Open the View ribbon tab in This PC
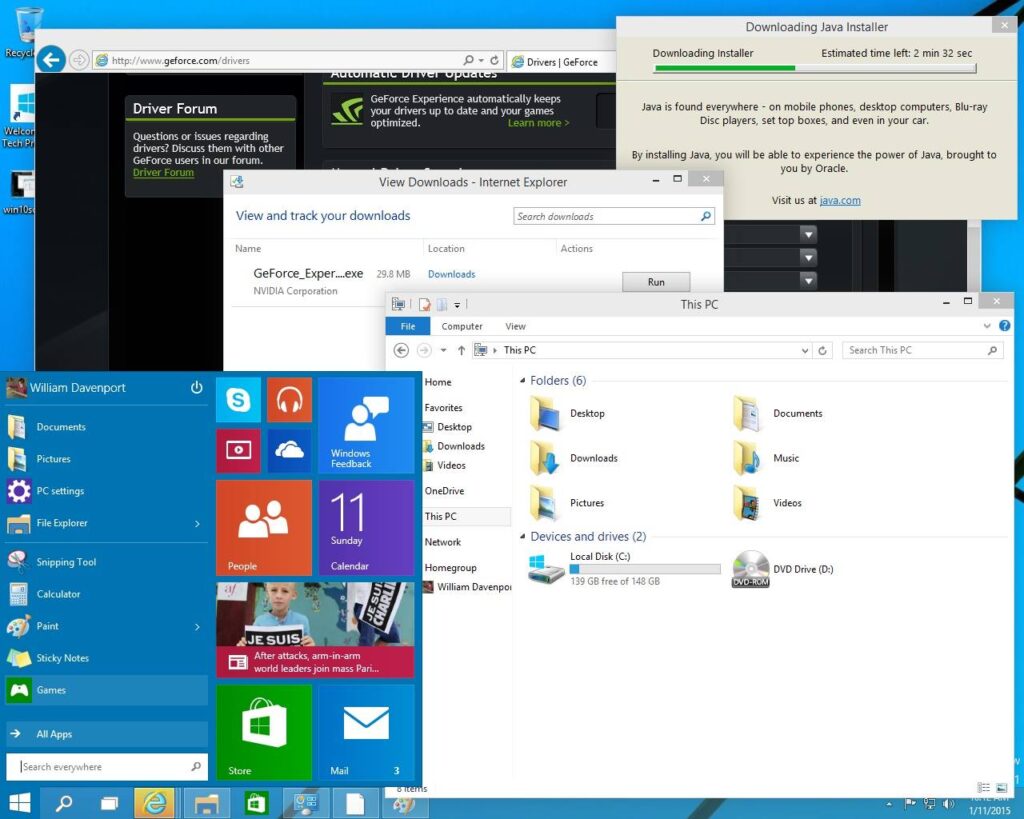The width and height of the screenshot is (1024, 819). [x=515, y=326]
